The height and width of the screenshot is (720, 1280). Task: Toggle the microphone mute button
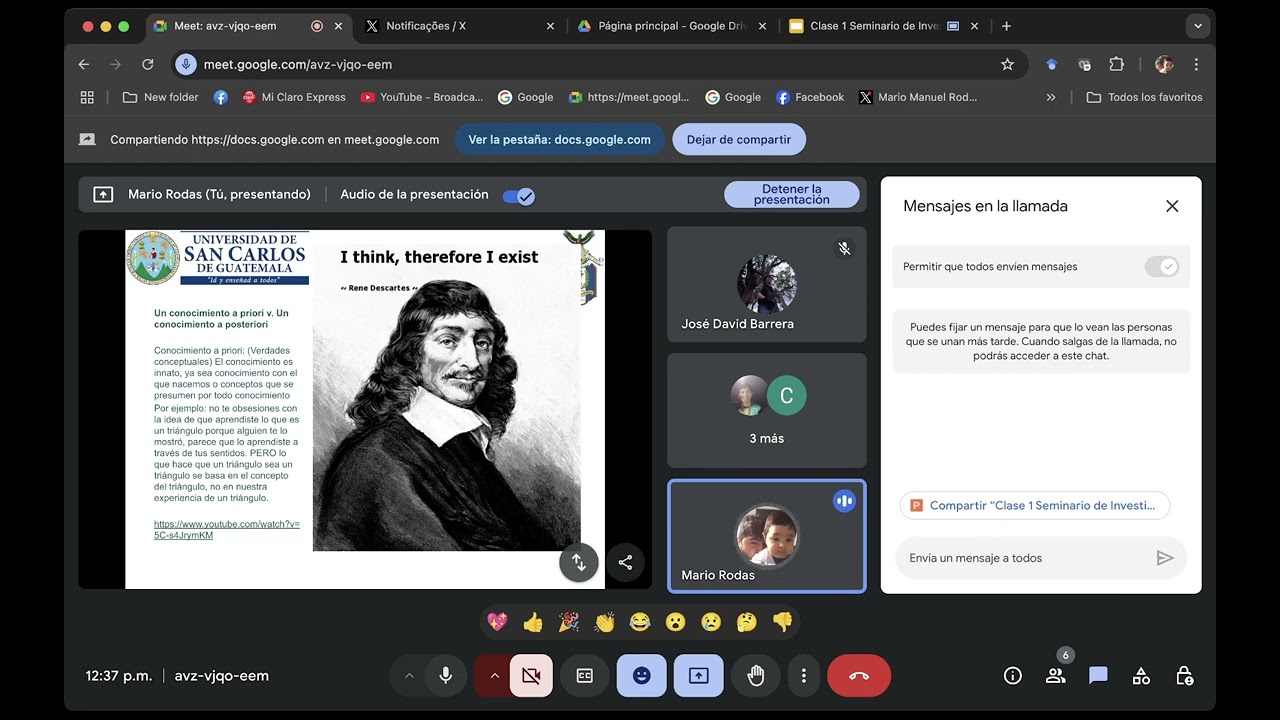point(446,676)
